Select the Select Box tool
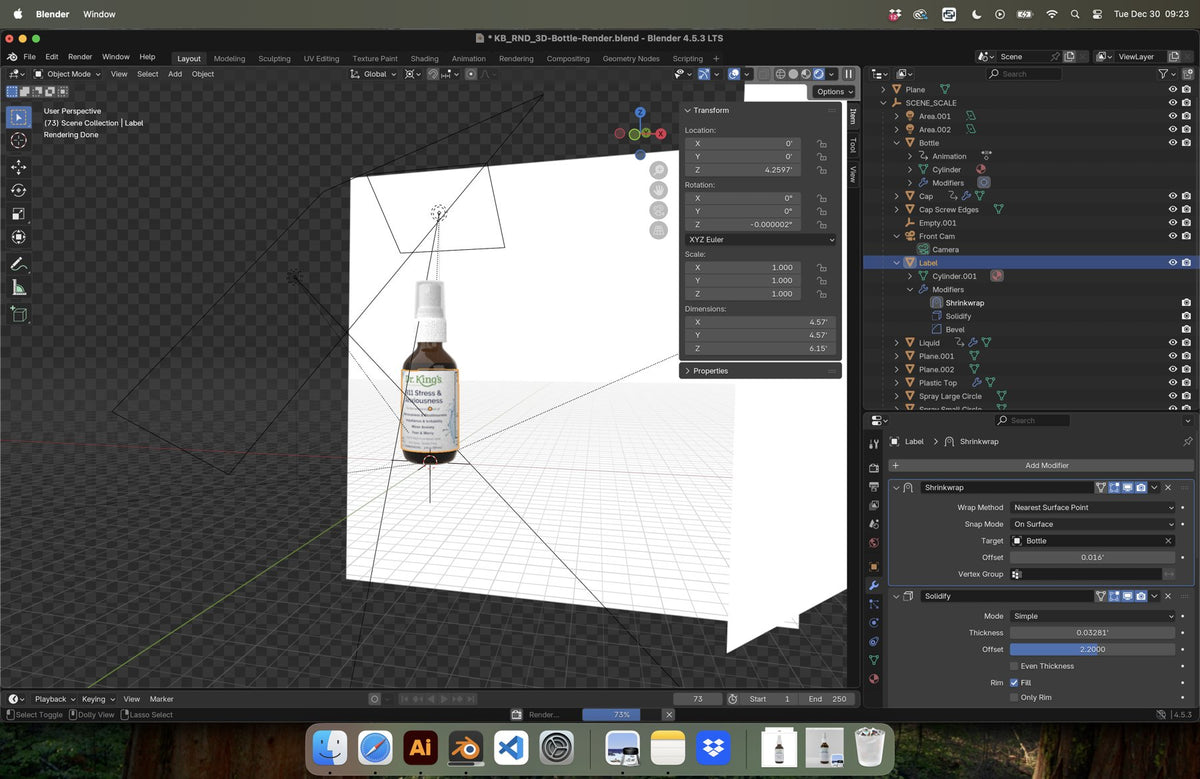The width and height of the screenshot is (1200, 779). click(x=18, y=117)
